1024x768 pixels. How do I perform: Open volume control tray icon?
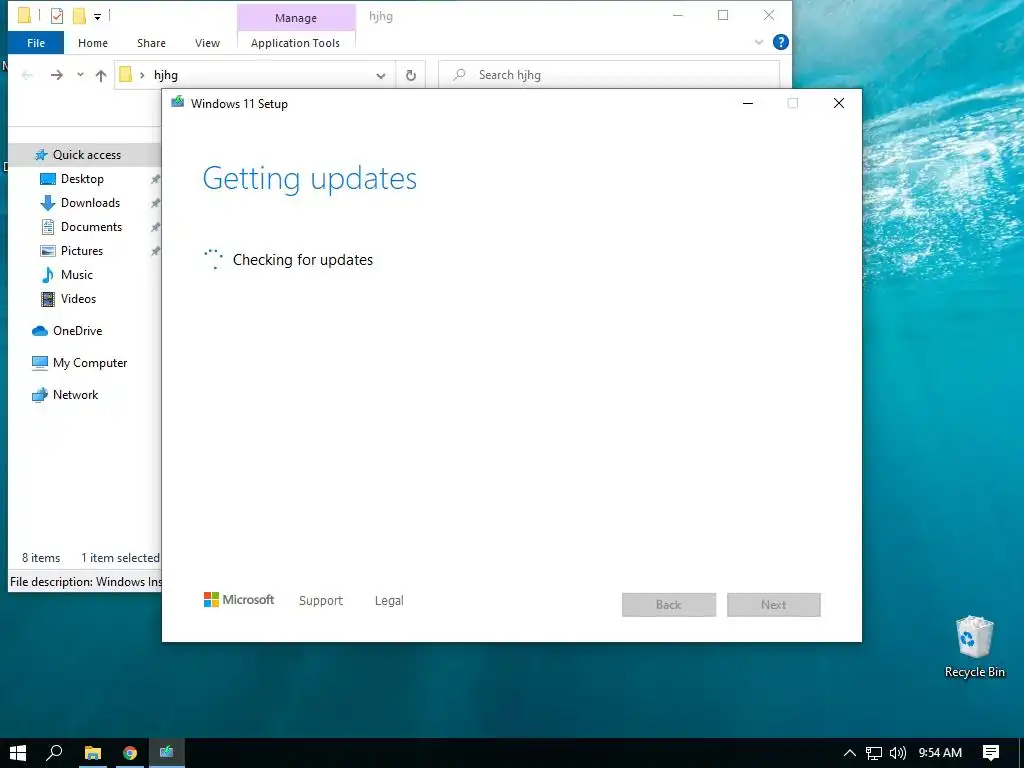point(898,753)
